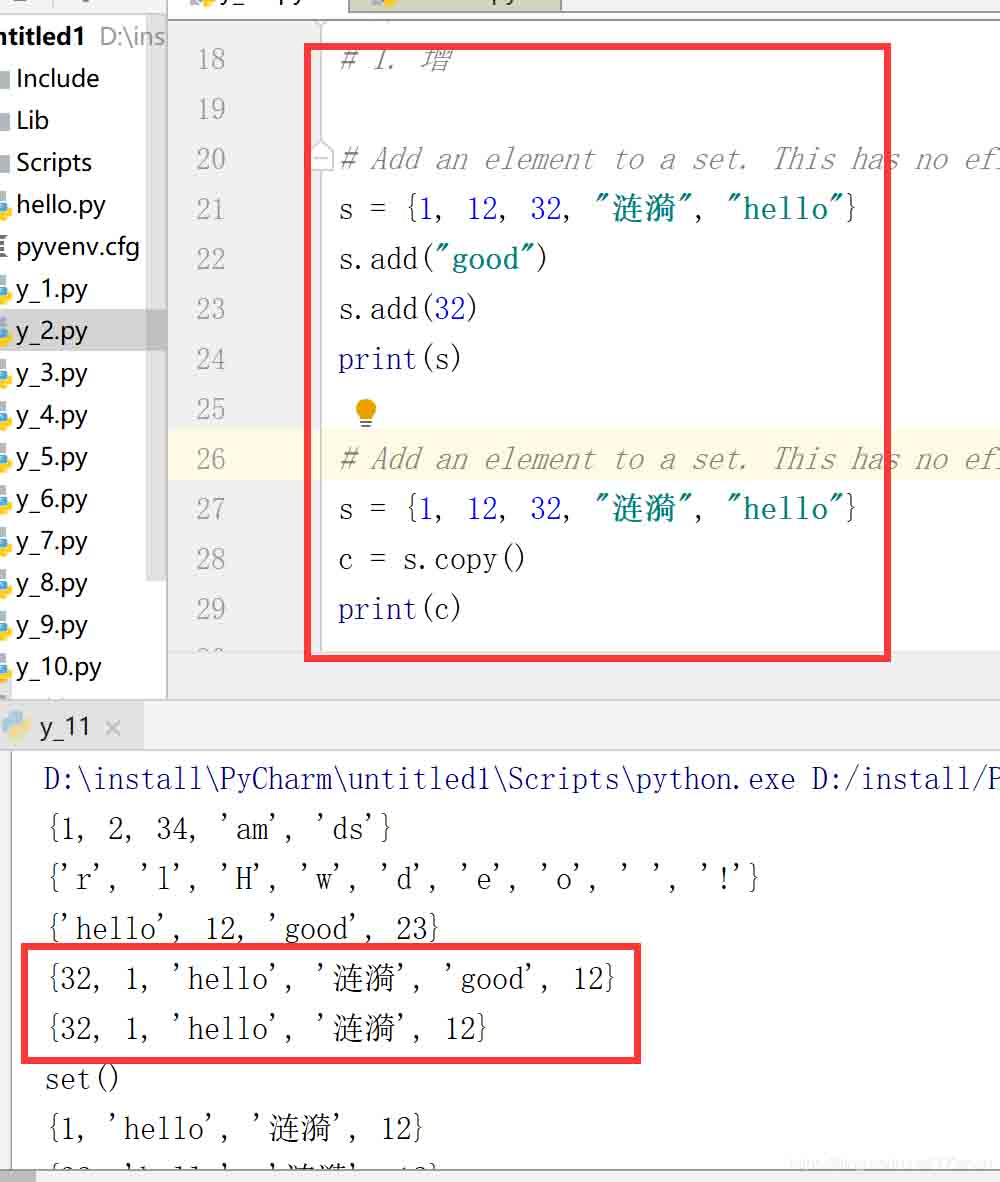
Task: Select y_1.py in the project tree
Action: (51, 289)
